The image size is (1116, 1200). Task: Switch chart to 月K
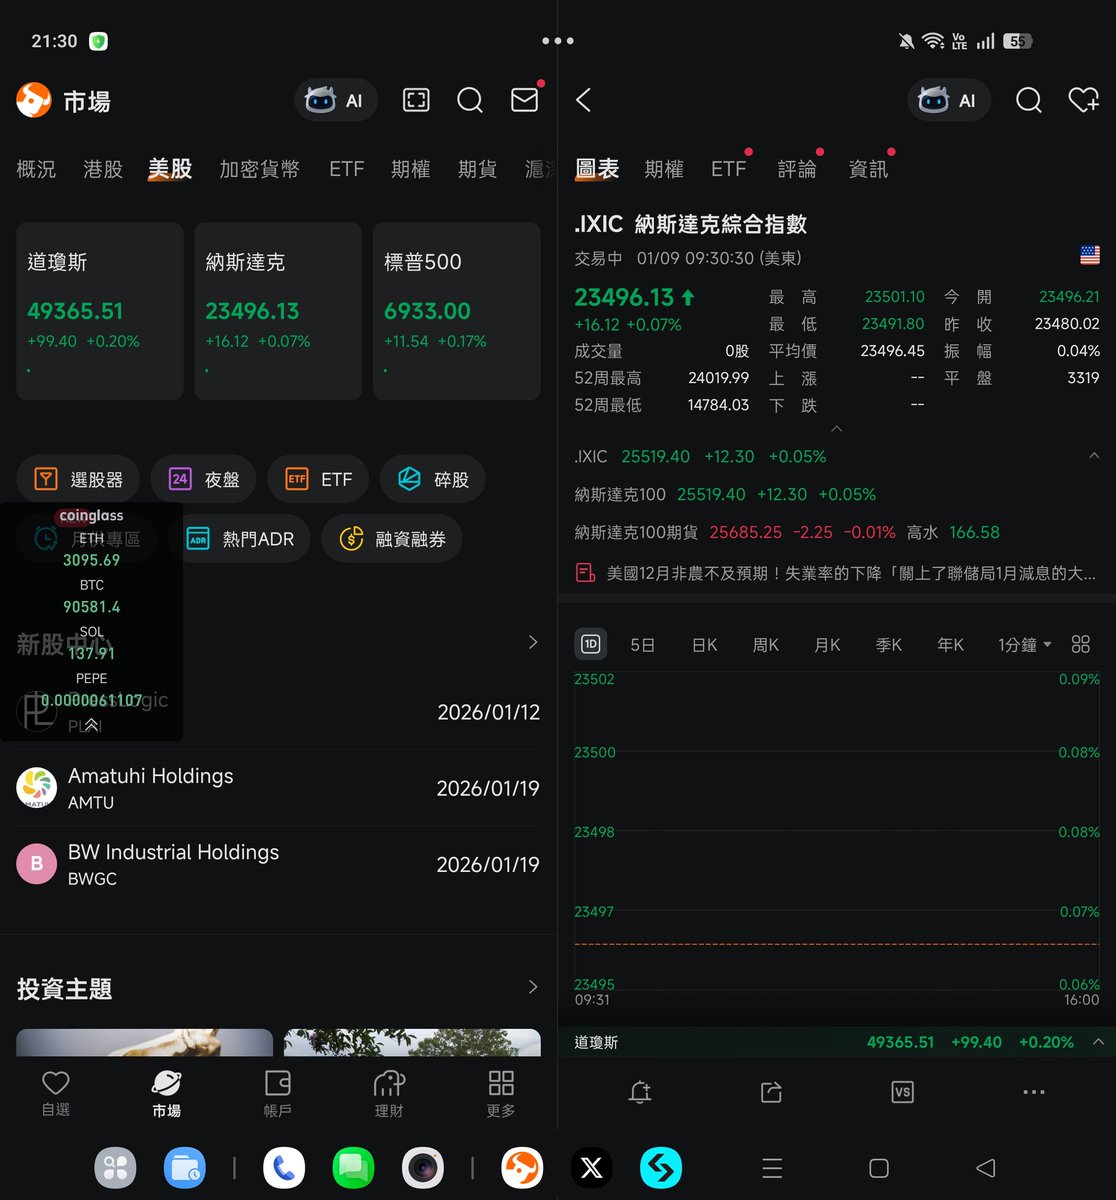tap(828, 645)
